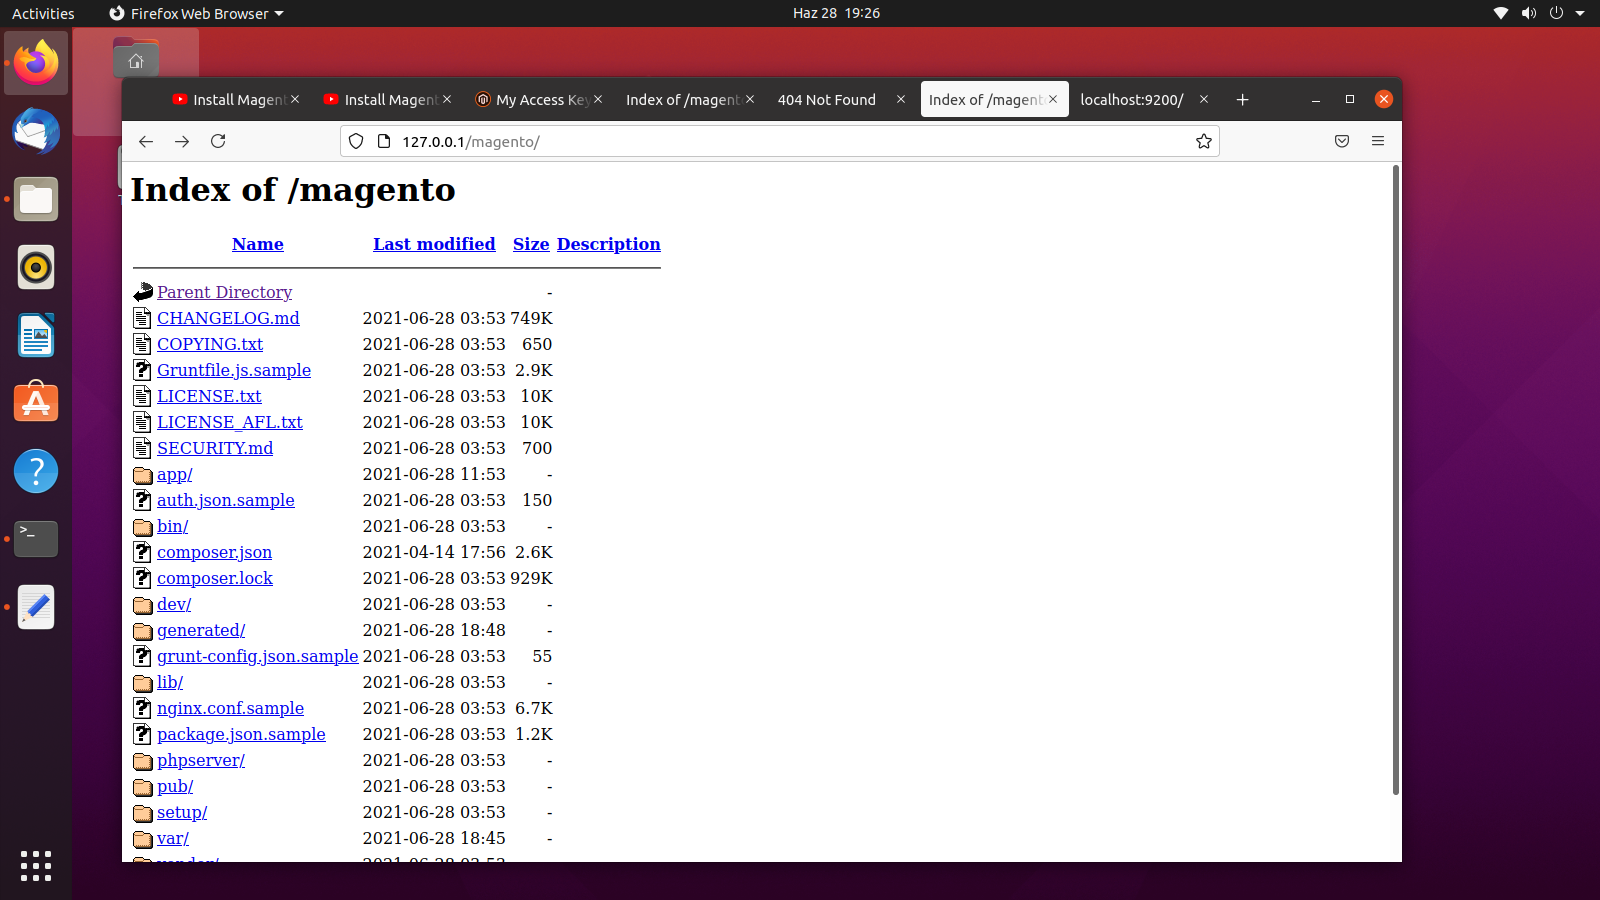Click the page vertical scrollbar

1395,480
